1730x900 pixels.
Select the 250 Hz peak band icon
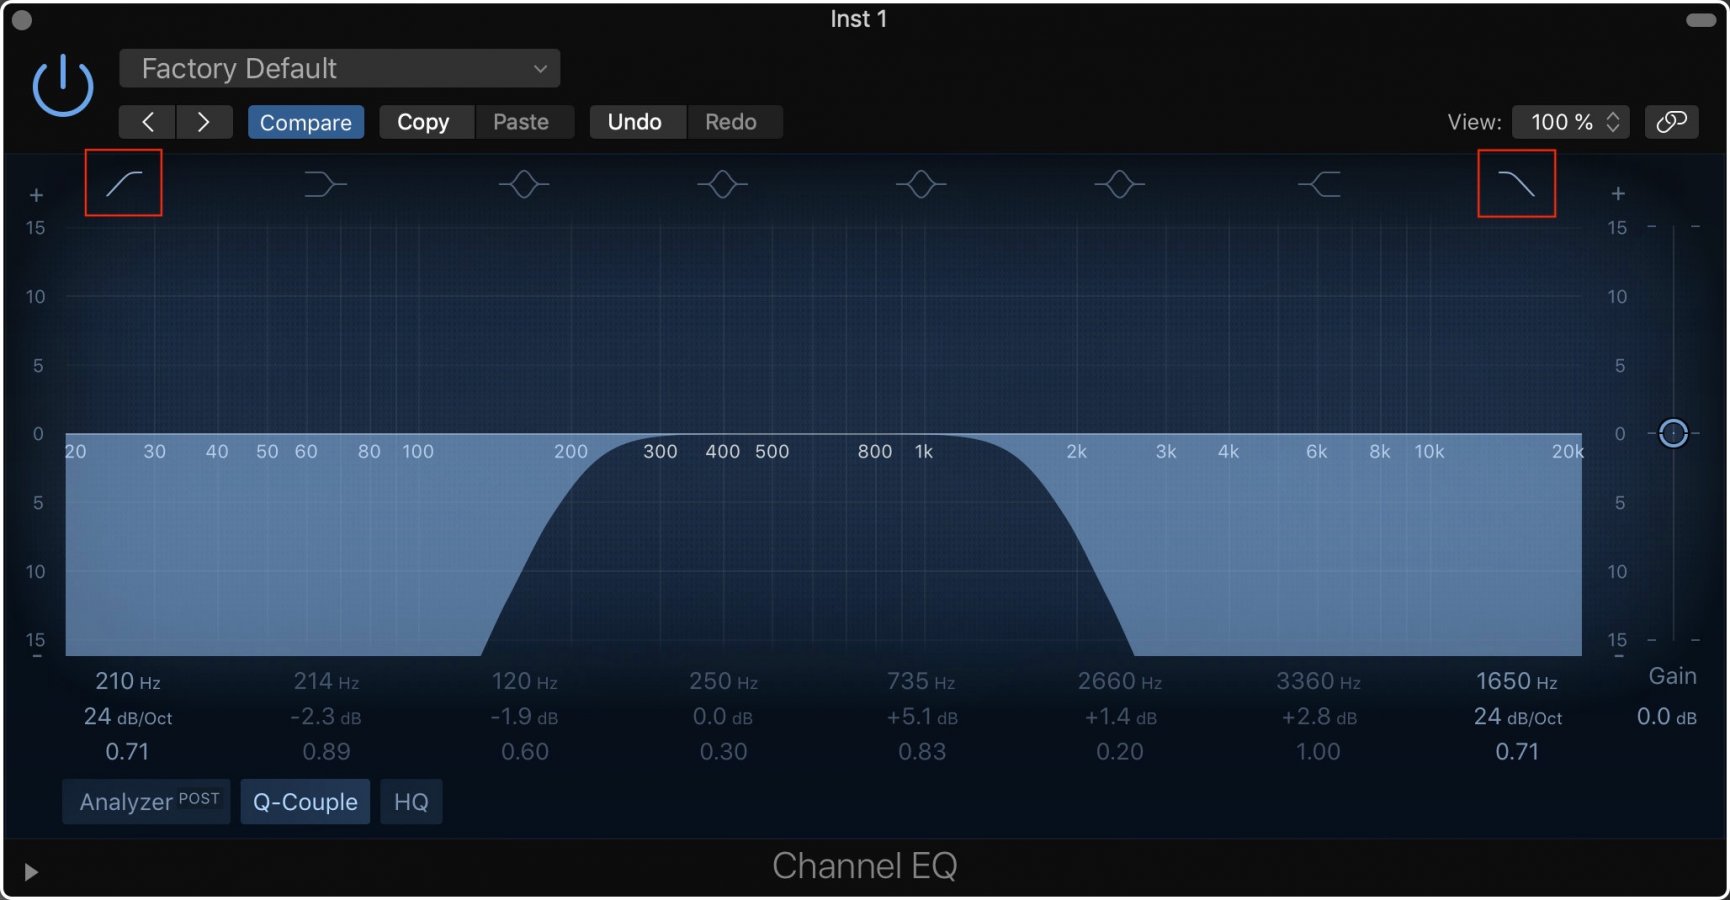(722, 183)
